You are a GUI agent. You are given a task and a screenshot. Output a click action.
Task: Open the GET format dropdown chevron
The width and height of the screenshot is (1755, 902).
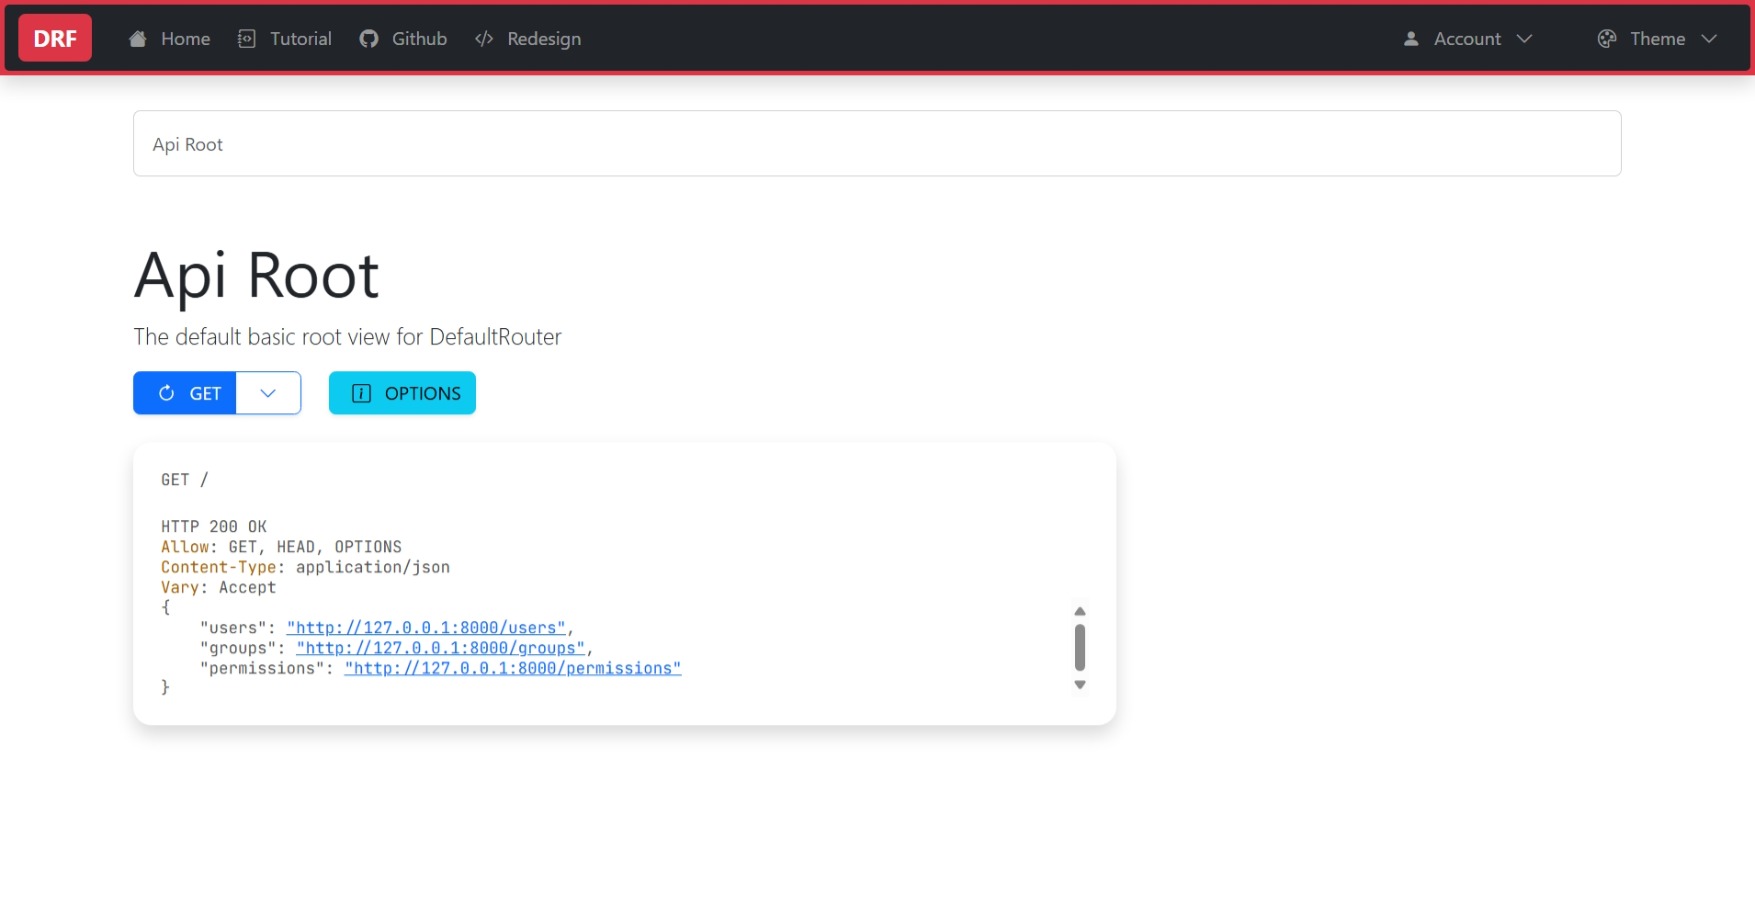pos(267,393)
